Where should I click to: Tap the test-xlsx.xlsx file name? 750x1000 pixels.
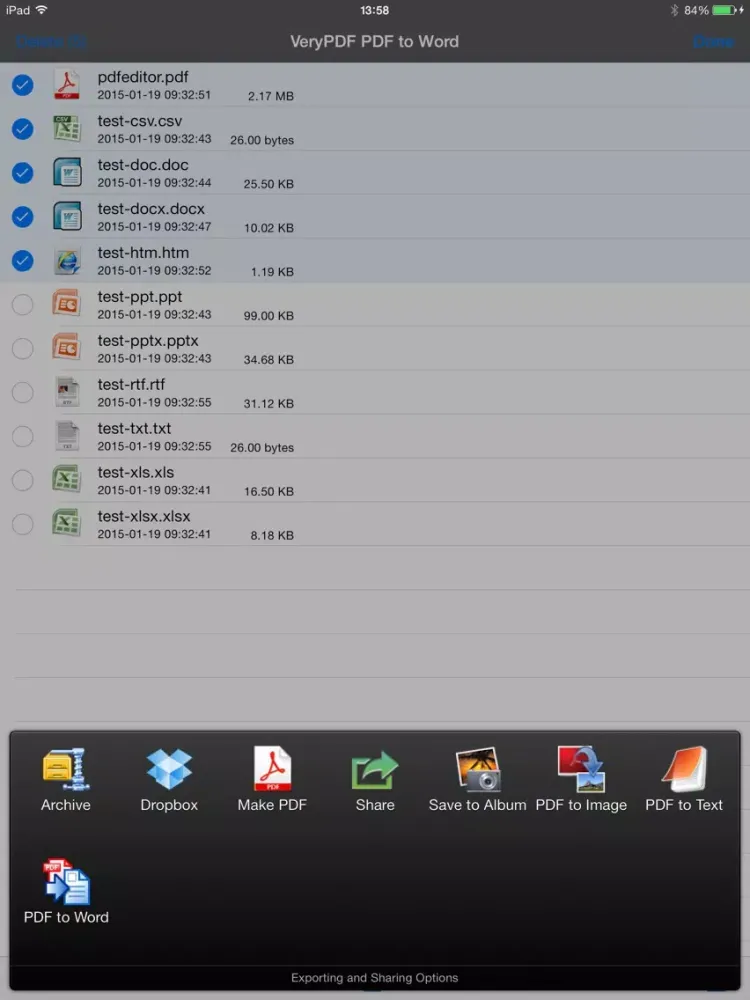pyautogui.click(x=144, y=517)
